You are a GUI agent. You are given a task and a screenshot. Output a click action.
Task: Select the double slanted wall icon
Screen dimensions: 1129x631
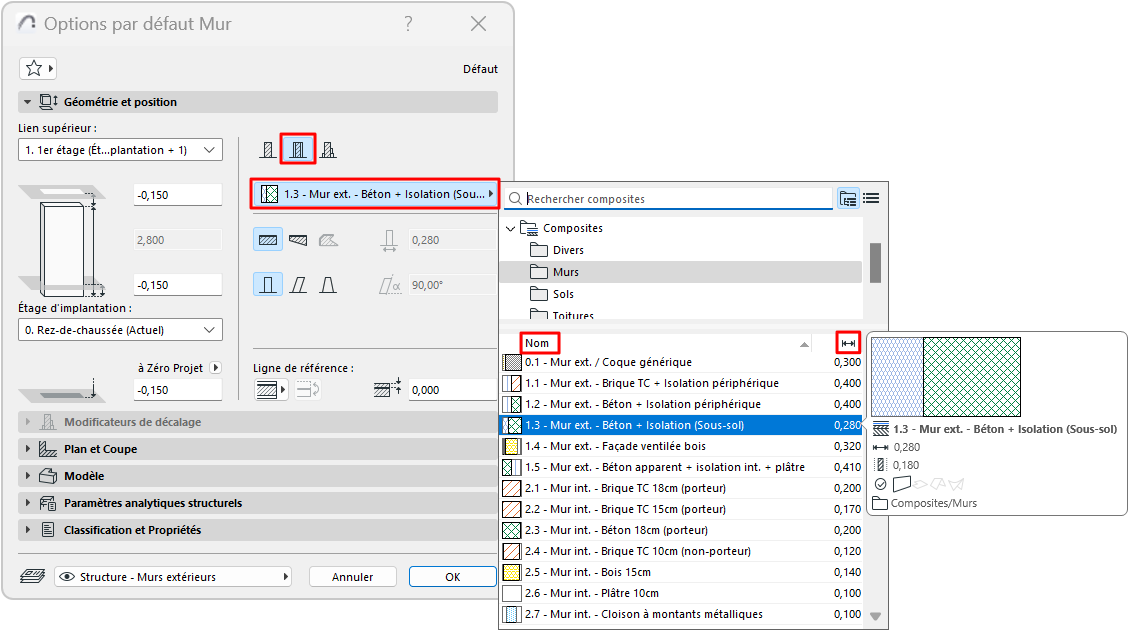click(x=328, y=285)
